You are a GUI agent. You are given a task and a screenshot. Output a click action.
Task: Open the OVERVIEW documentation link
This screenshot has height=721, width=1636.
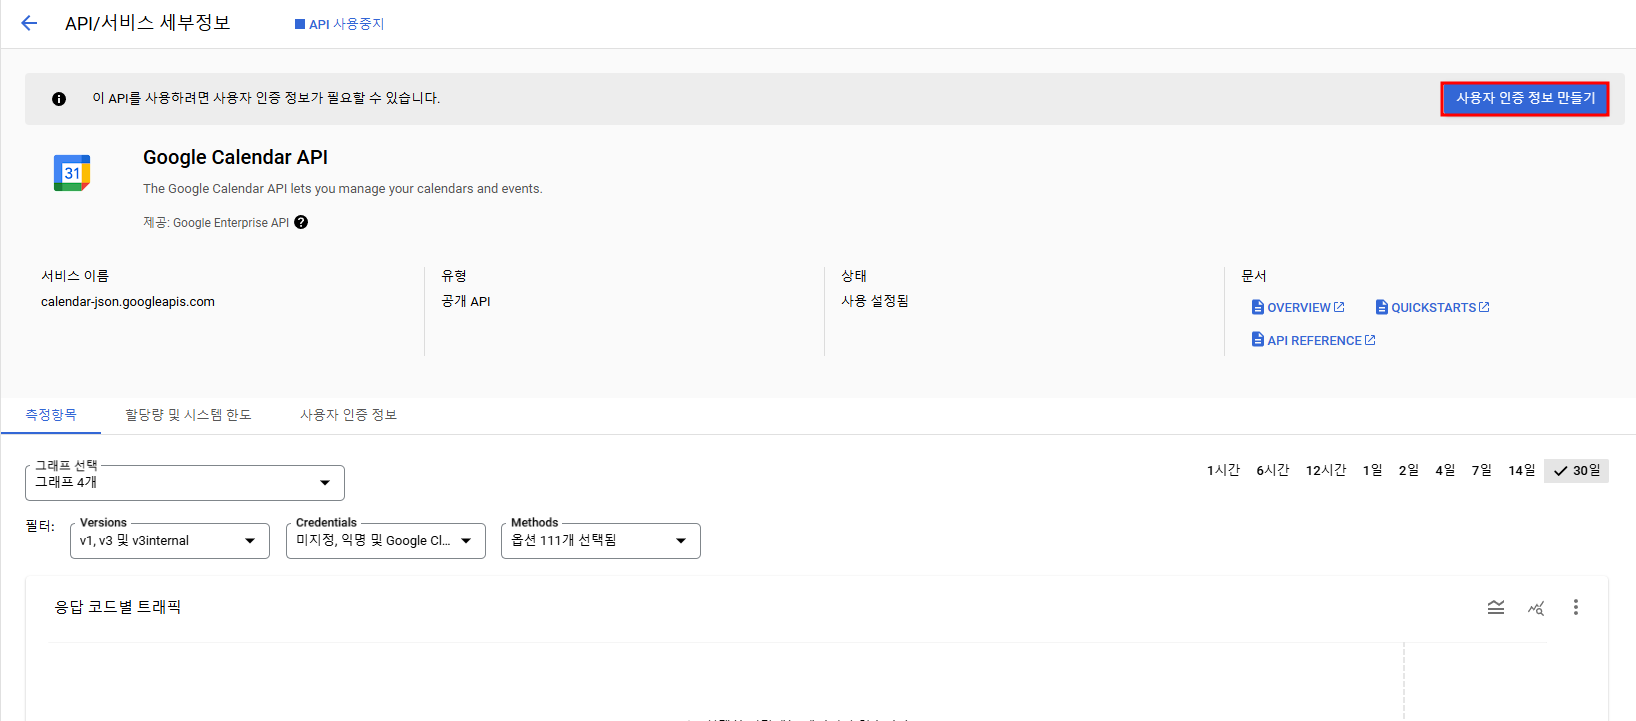click(x=1298, y=307)
